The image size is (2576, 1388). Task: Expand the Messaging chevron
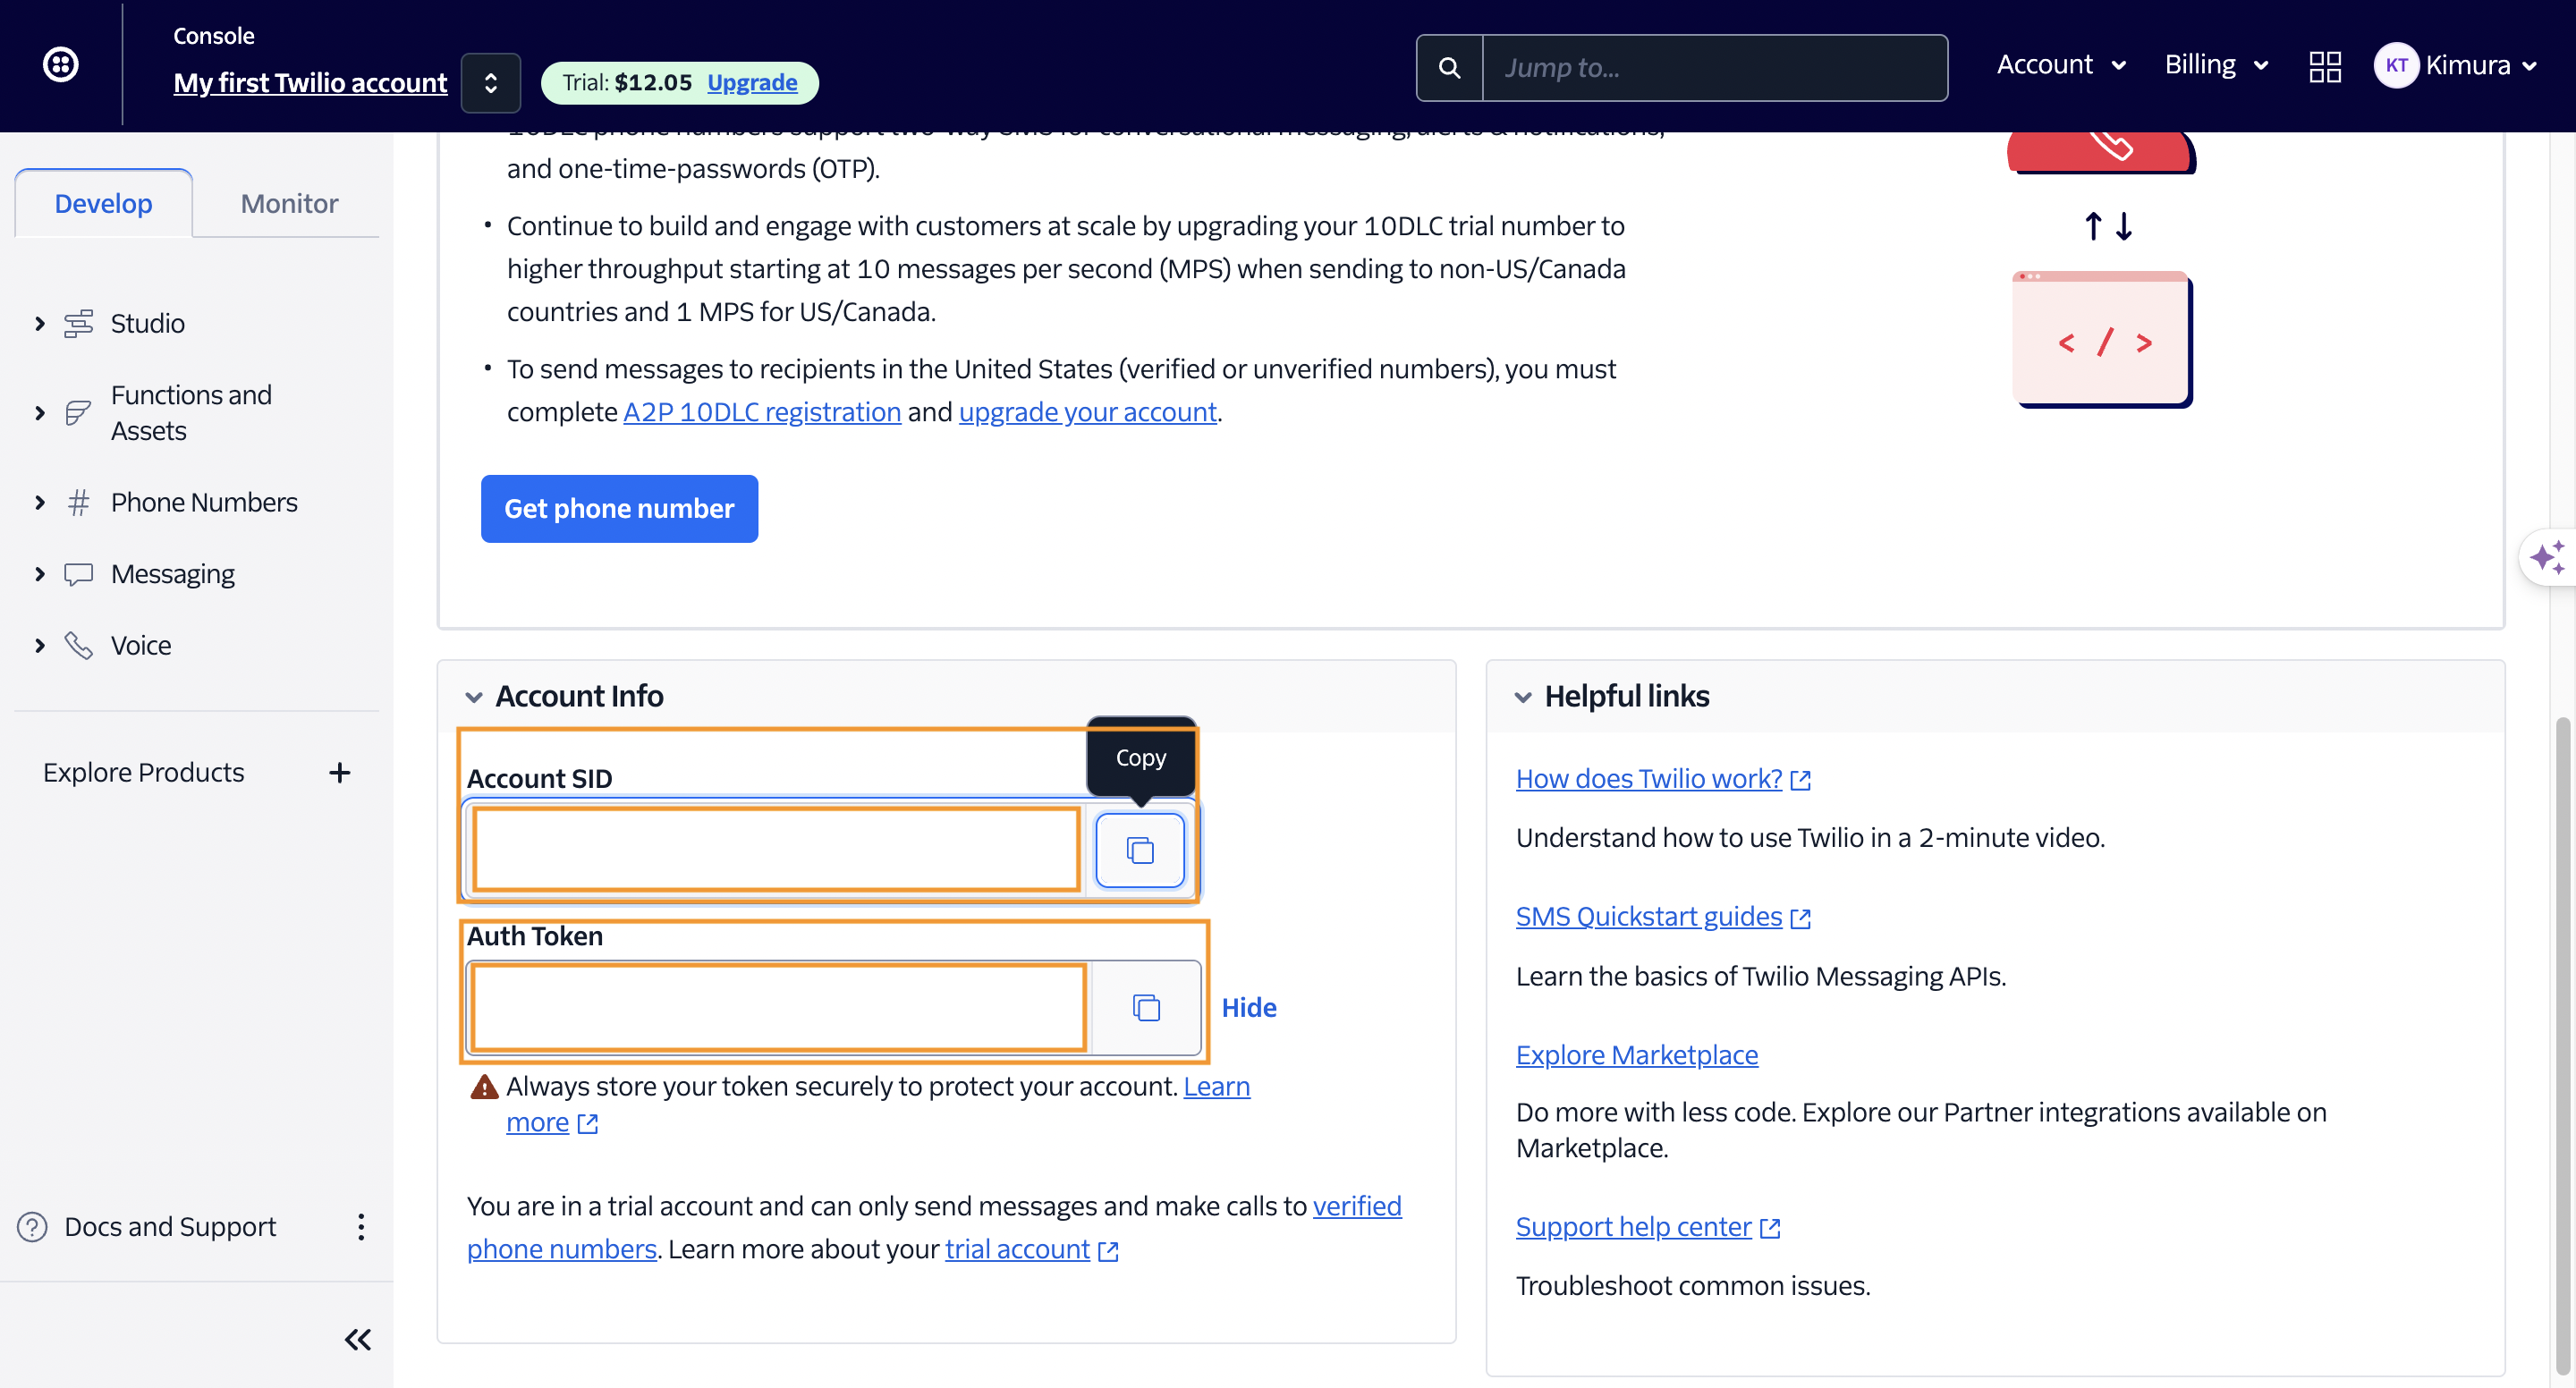click(40, 574)
